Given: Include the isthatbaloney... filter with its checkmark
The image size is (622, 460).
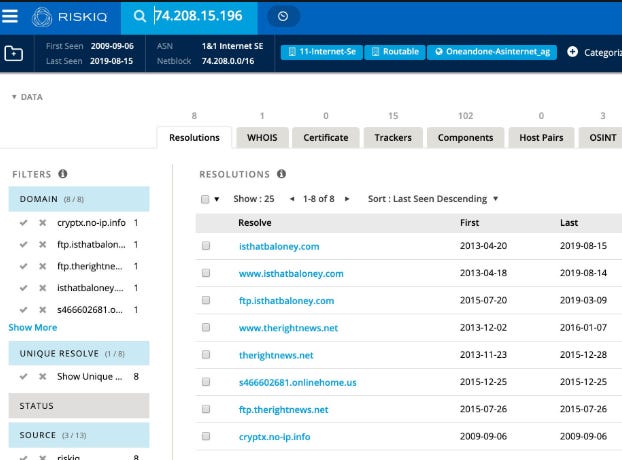Looking at the screenshot, I should tap(23, 288).
